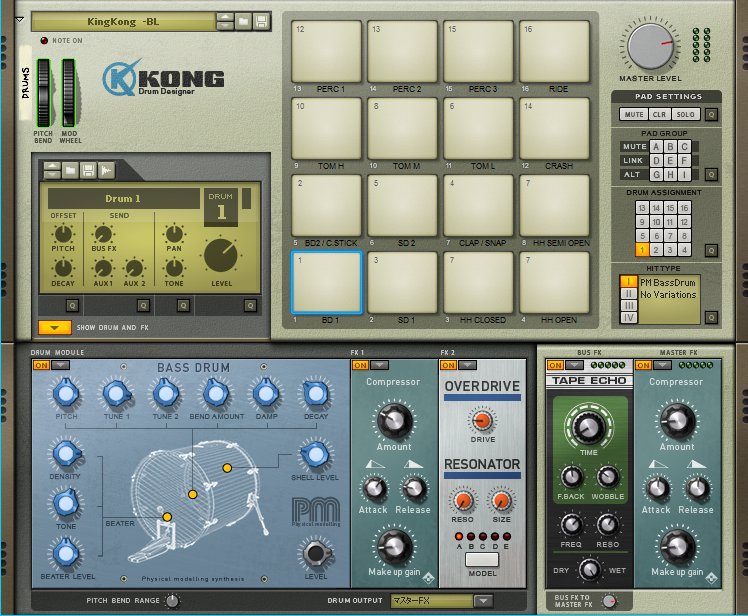This screenshot has height=616, width=748.
Task: Click the MODEL button on the Resonator
Action: coord(482,560)
